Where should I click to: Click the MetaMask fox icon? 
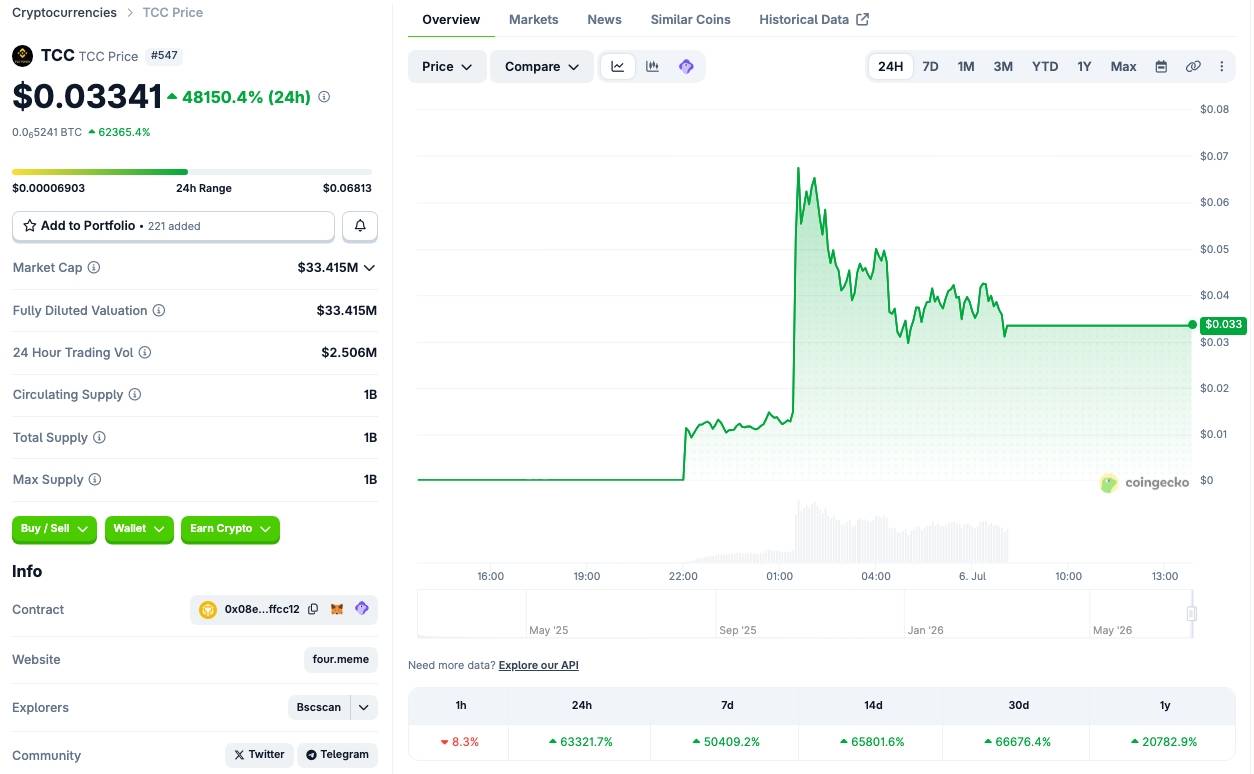(x=337, y=609)
